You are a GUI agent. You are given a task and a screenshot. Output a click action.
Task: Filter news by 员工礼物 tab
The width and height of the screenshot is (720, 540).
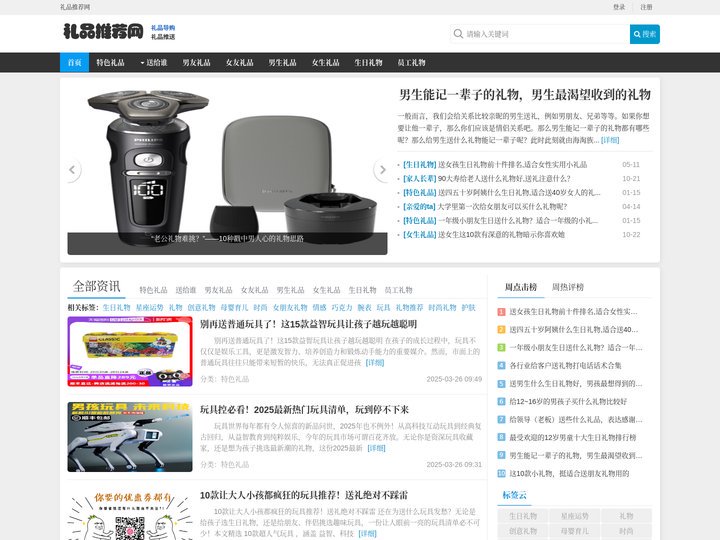coord(398,290)
